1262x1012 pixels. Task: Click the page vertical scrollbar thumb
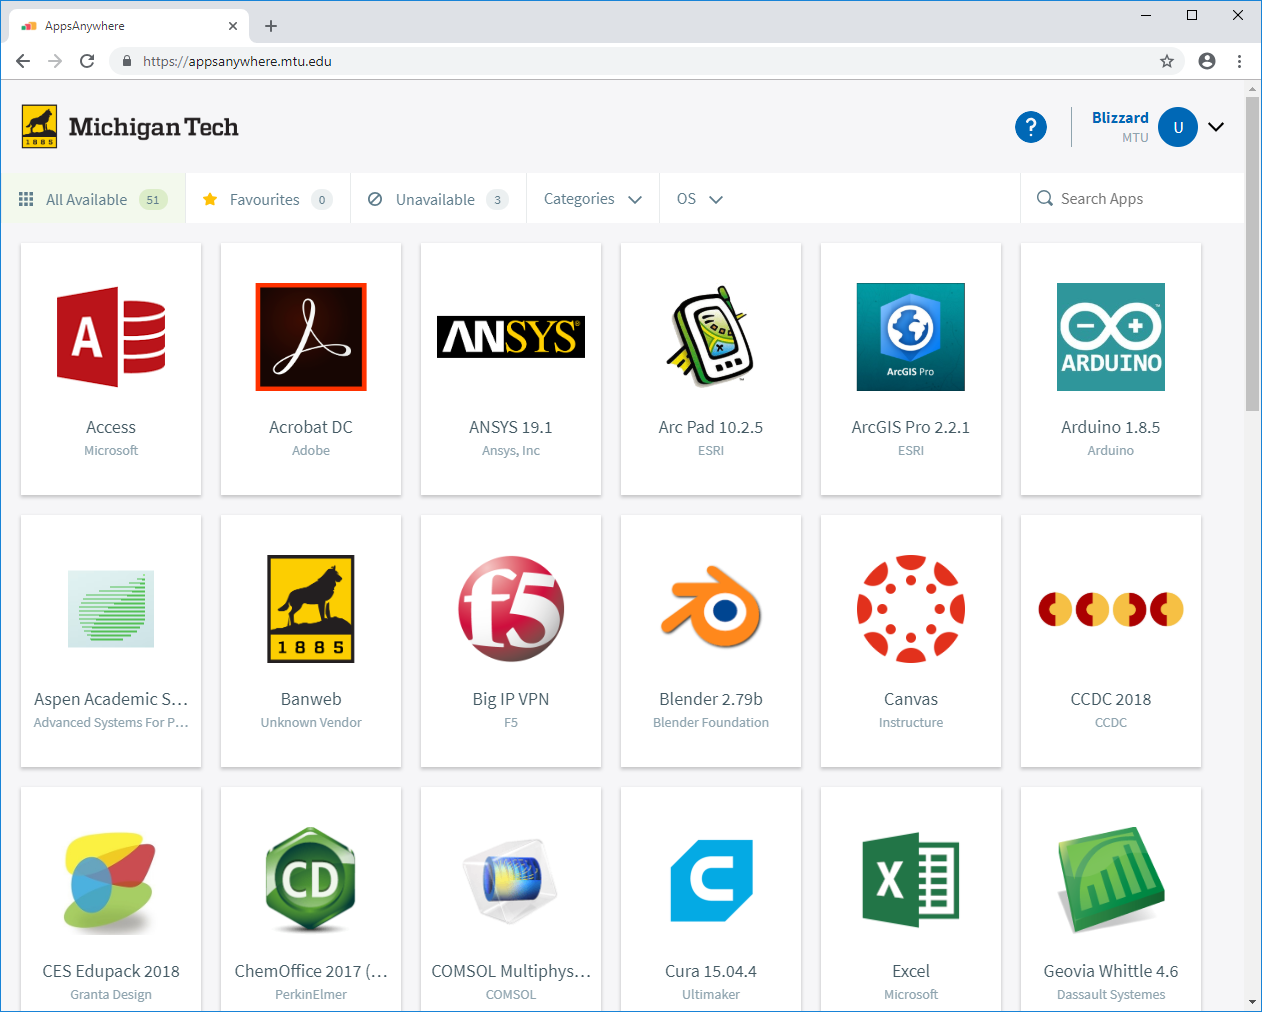pos(1253,254)
